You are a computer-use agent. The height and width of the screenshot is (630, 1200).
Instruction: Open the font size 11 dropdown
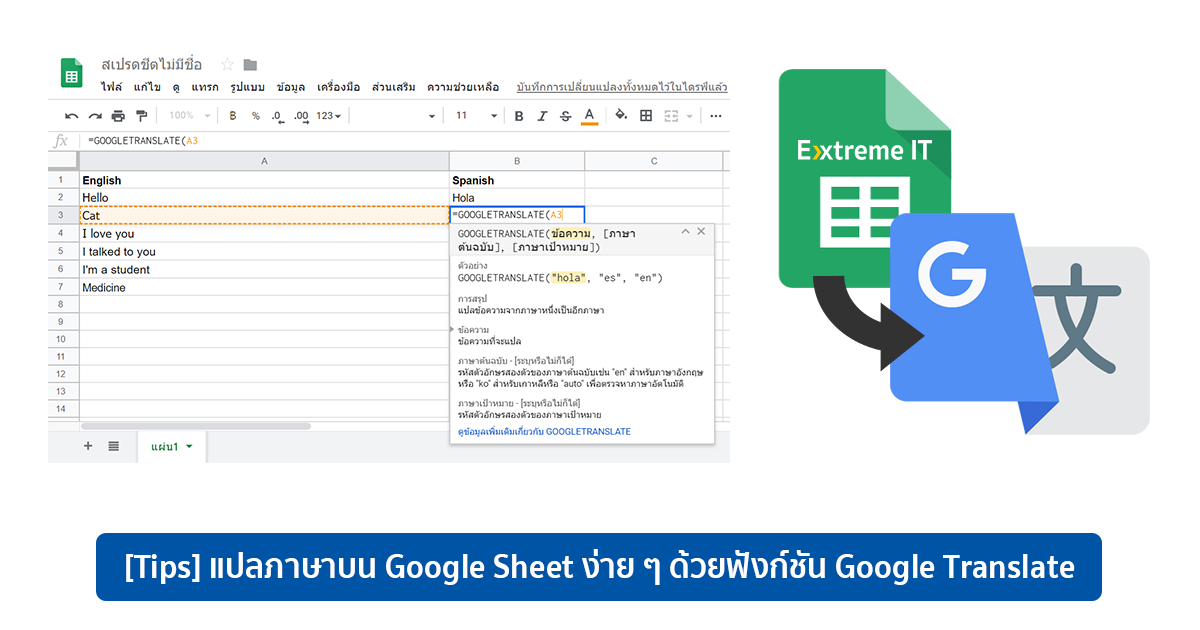476,116
